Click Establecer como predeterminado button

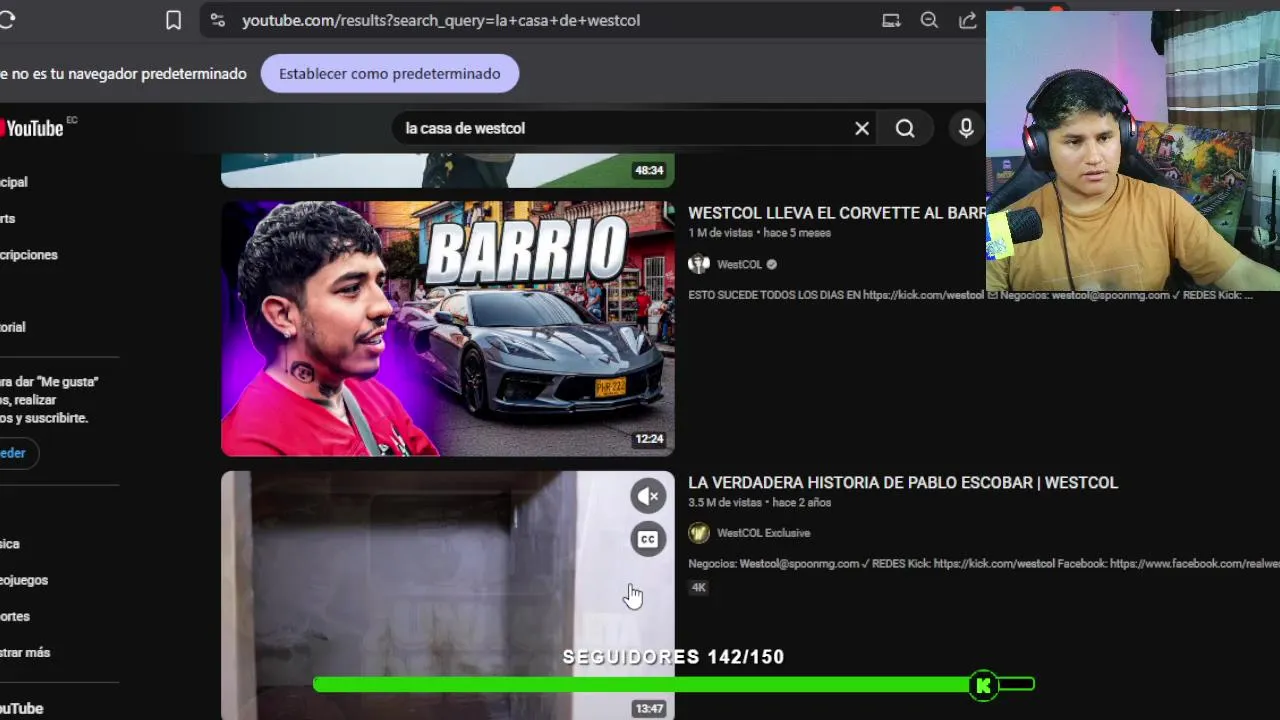tap(390, 74)
